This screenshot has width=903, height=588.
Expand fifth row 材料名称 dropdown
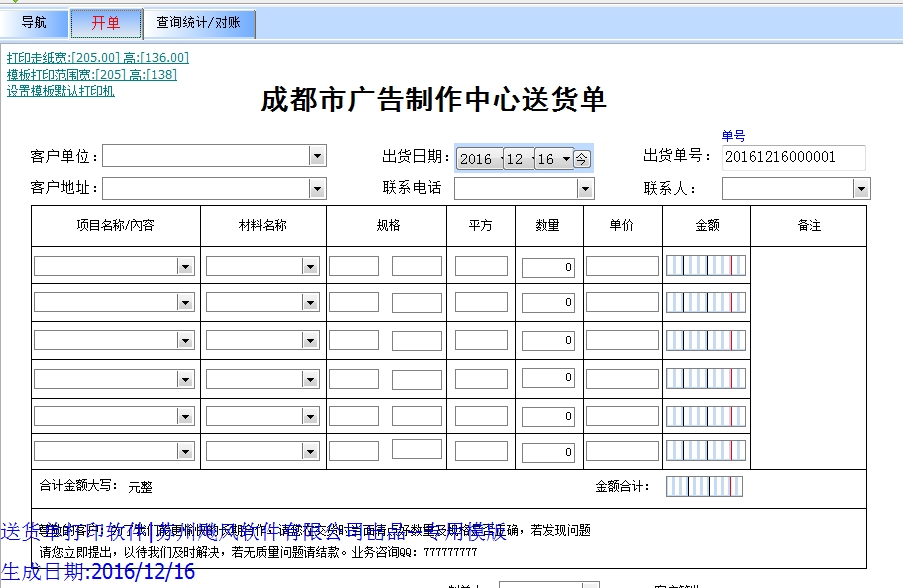click(x=310, y=416)
